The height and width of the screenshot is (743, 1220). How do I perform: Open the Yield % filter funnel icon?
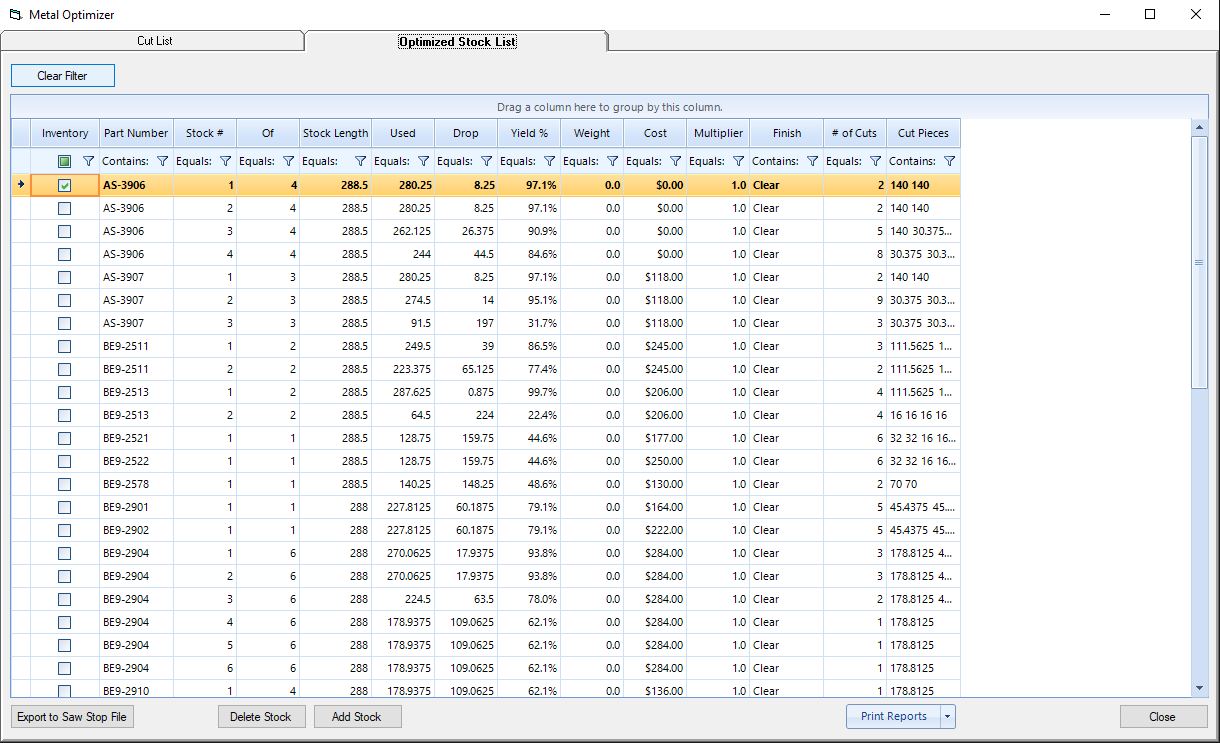click(550, 161)
